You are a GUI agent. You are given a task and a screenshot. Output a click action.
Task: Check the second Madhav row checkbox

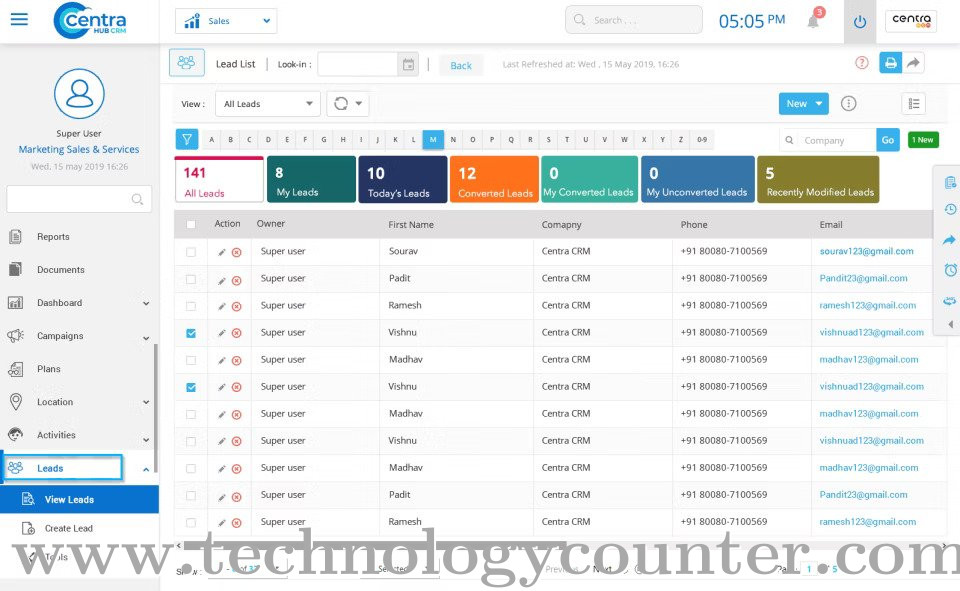[x=191, y=414]
